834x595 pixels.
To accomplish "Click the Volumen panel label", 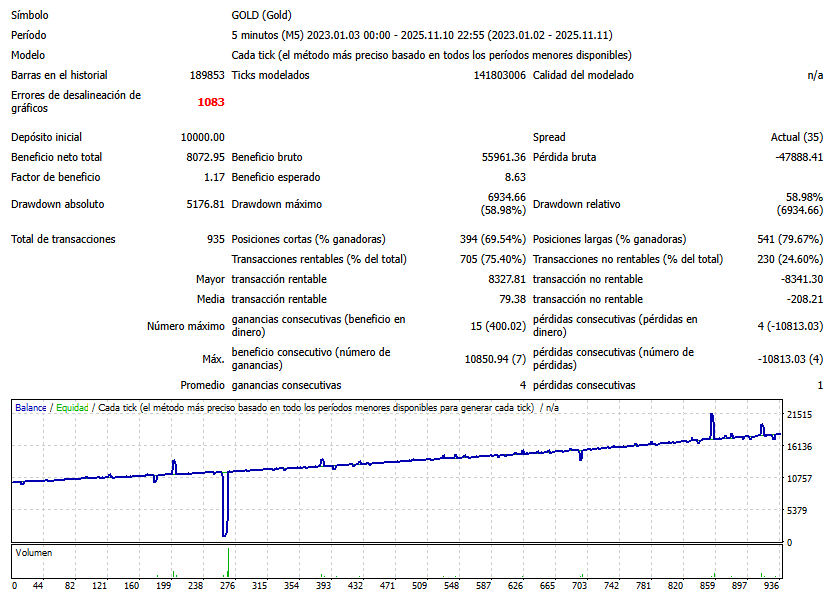I will pyautogui.click(x=34, y=552).
